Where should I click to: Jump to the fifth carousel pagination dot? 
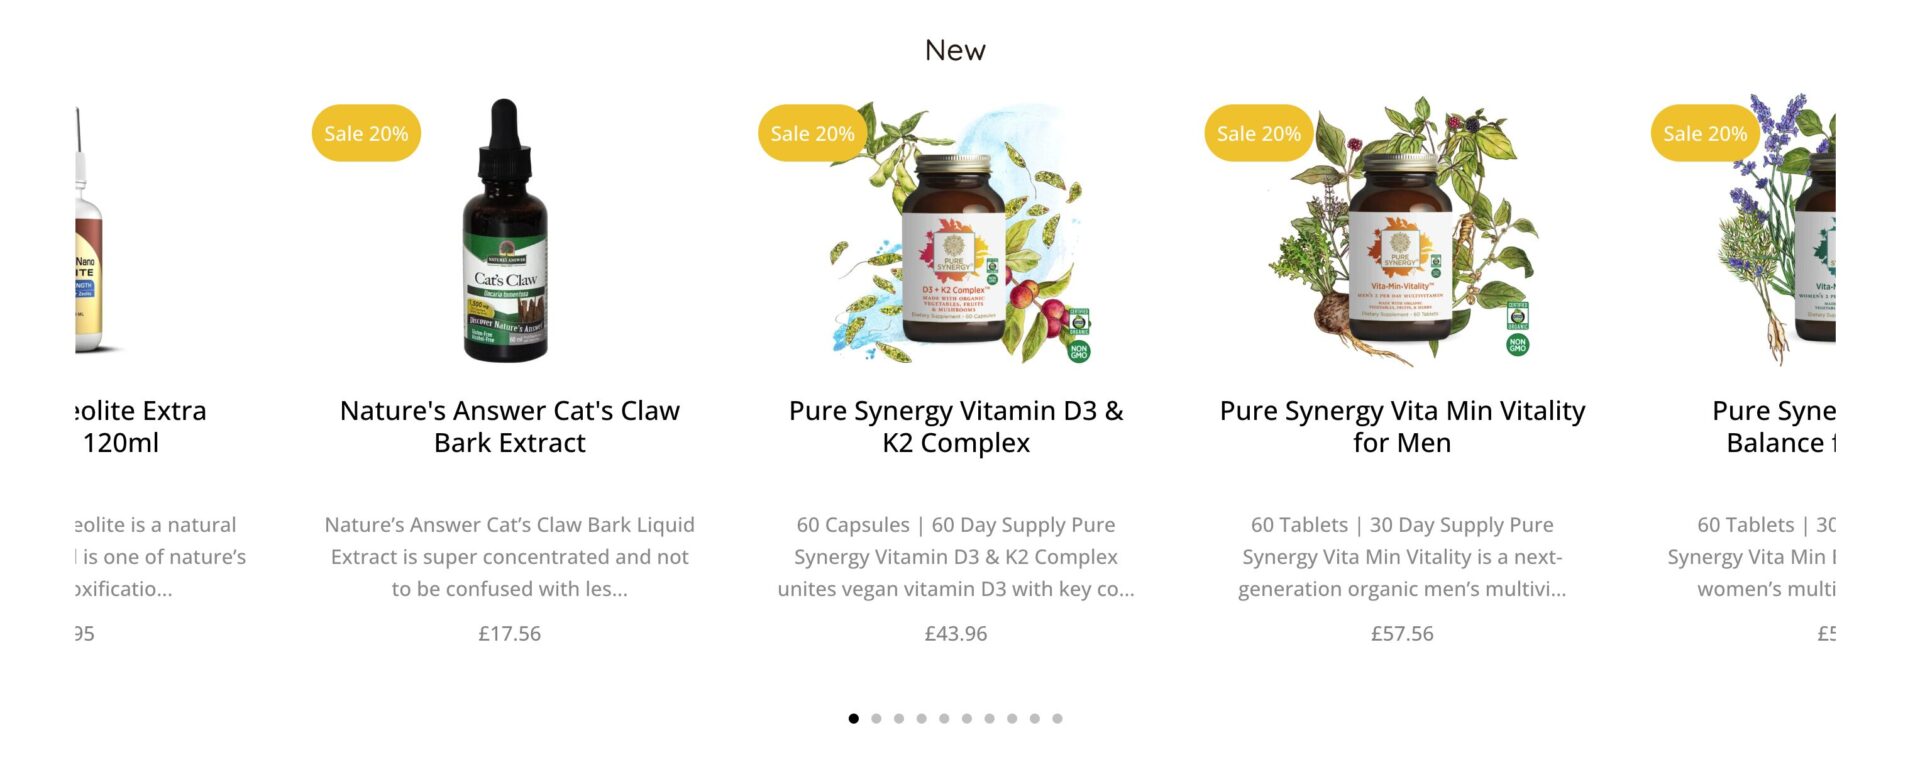[x=944, y=718]
